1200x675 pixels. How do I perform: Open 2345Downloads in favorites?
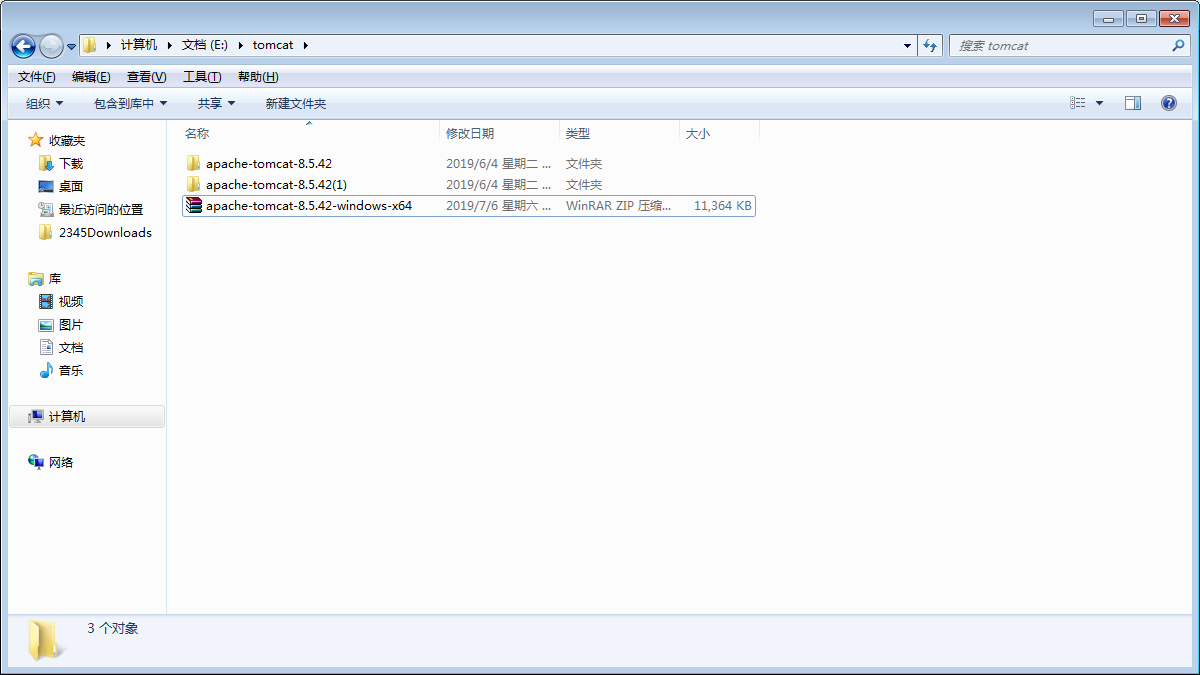(105, 232)
